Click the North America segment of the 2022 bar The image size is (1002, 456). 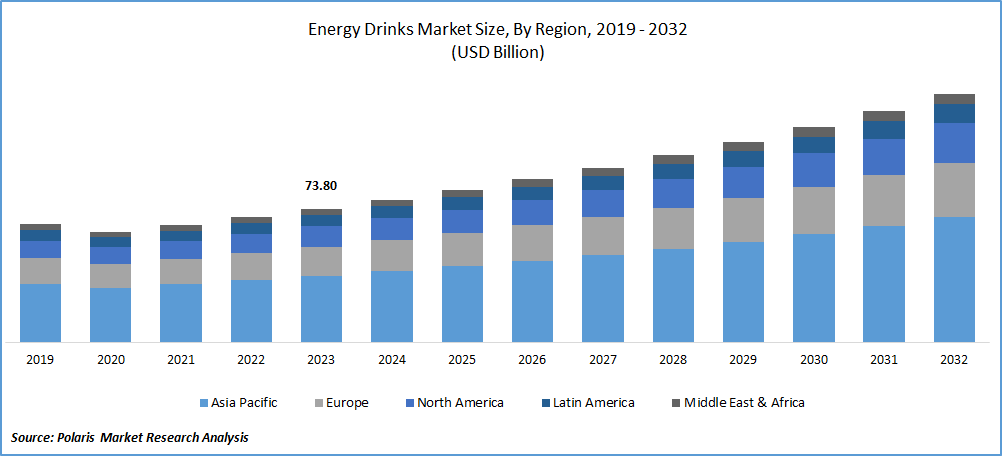(251, 243)
